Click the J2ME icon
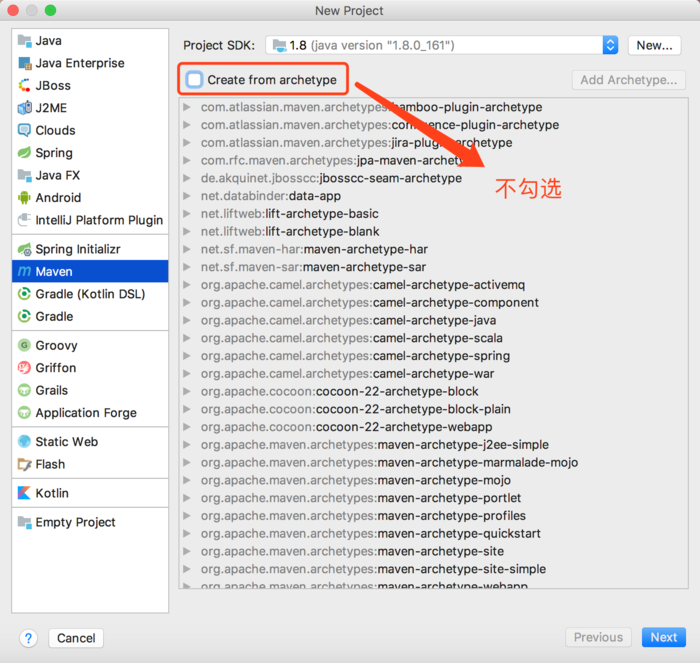This screenshot has height=663, width=700. pyautogui.click(x=25, y=108)
